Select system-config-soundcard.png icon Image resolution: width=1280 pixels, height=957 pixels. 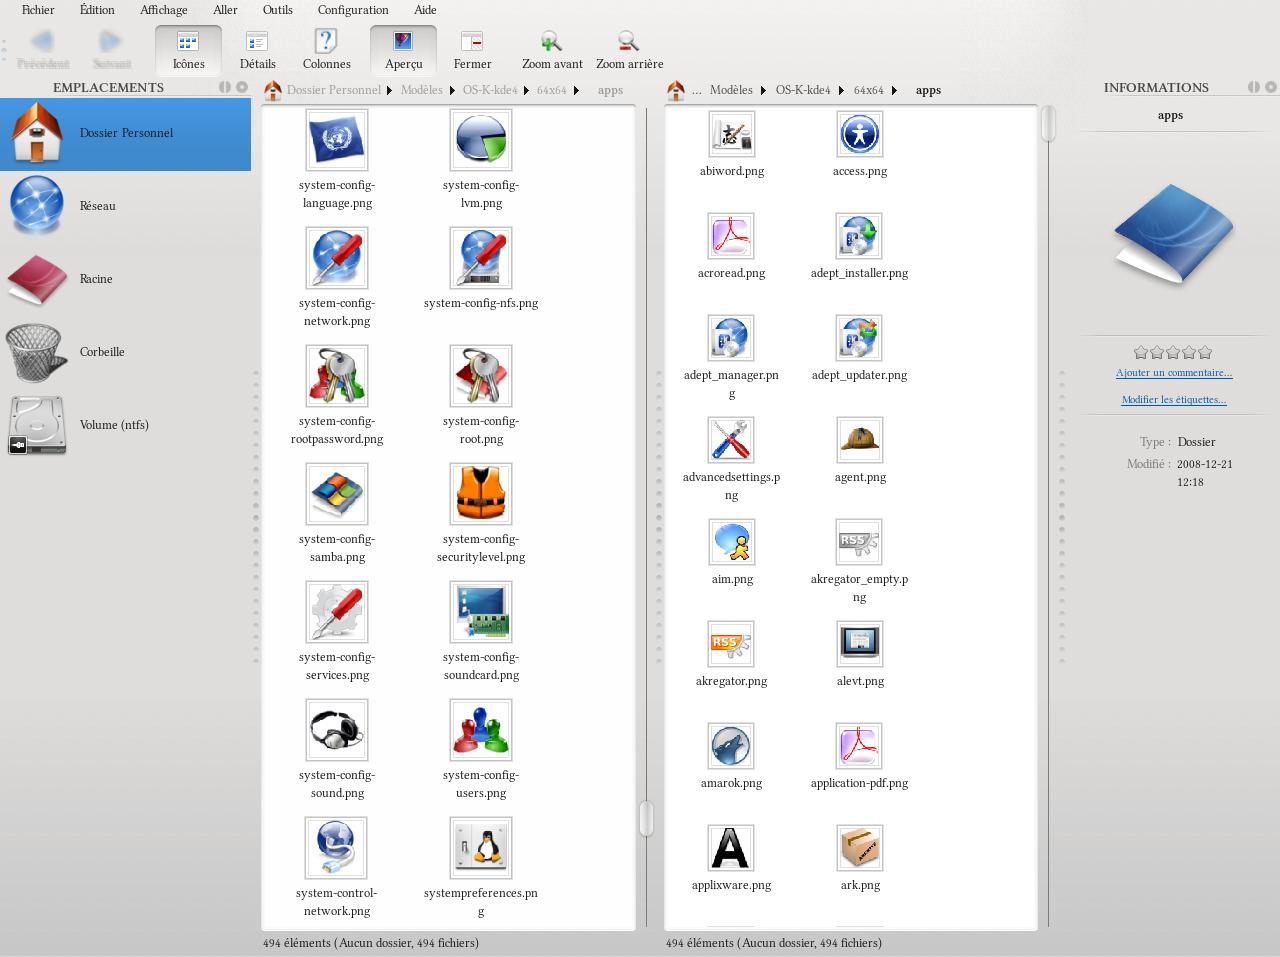(481, 612)
